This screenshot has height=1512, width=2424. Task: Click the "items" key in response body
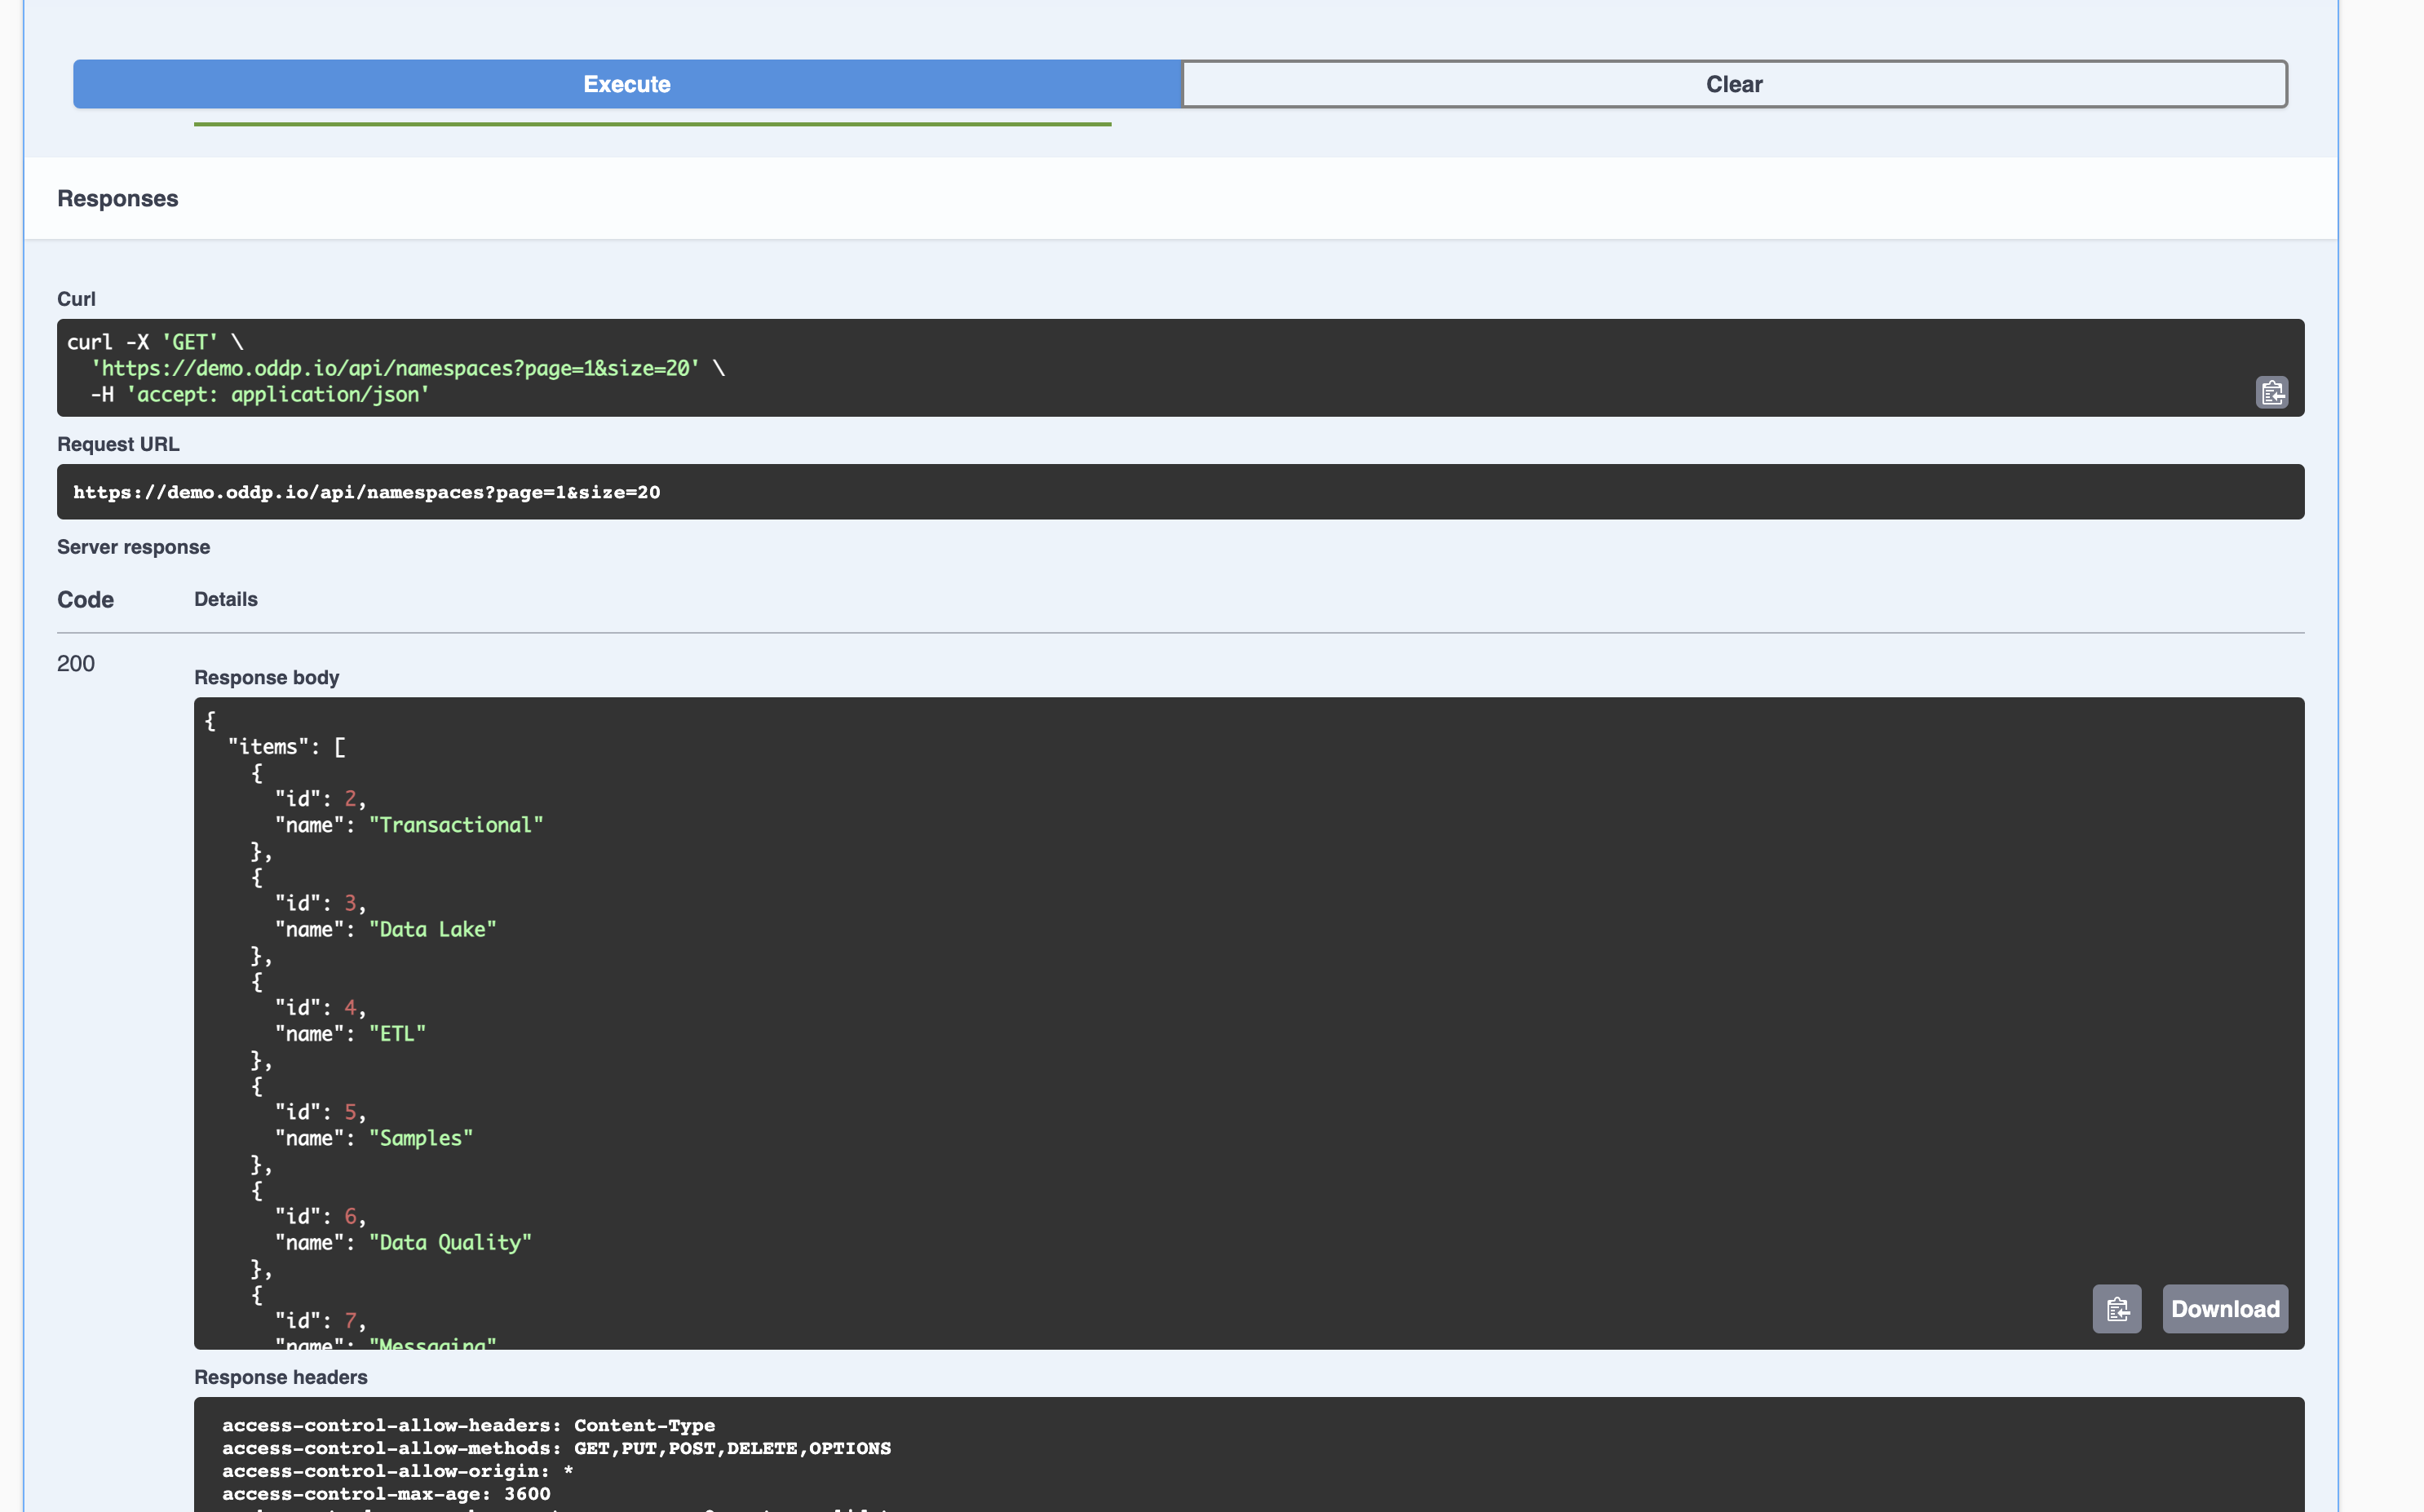click(268, 747)
